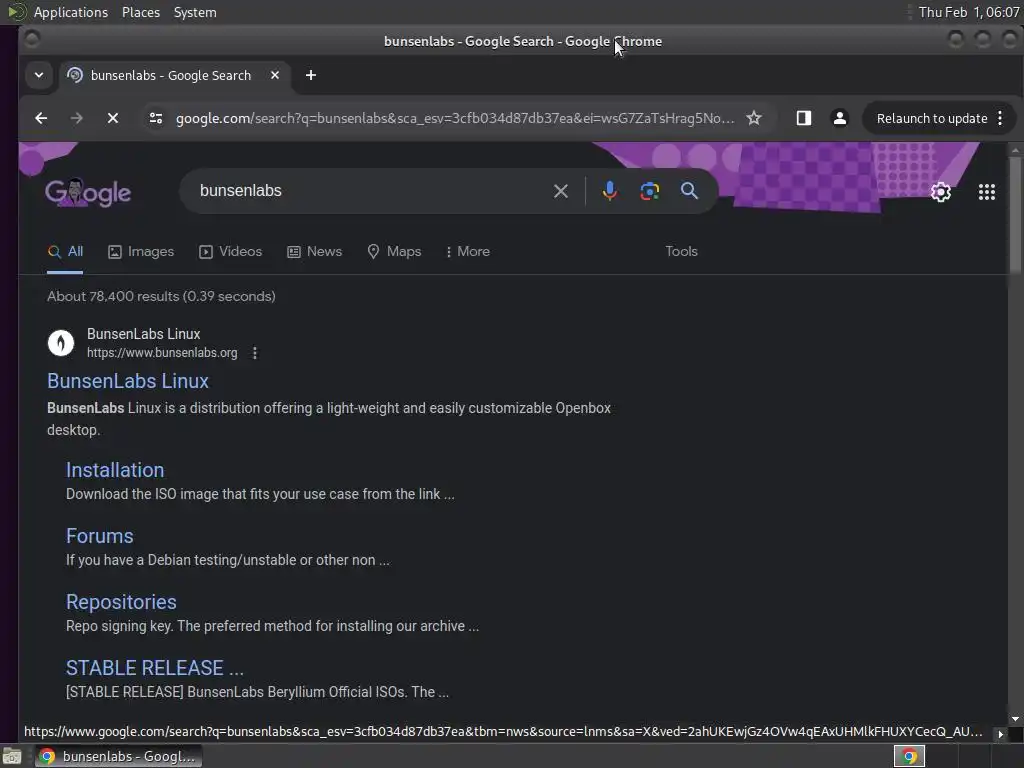This screenshot has width=1024, height=768.
Task: Open the Places menu
Action: (x=140, y=12)
